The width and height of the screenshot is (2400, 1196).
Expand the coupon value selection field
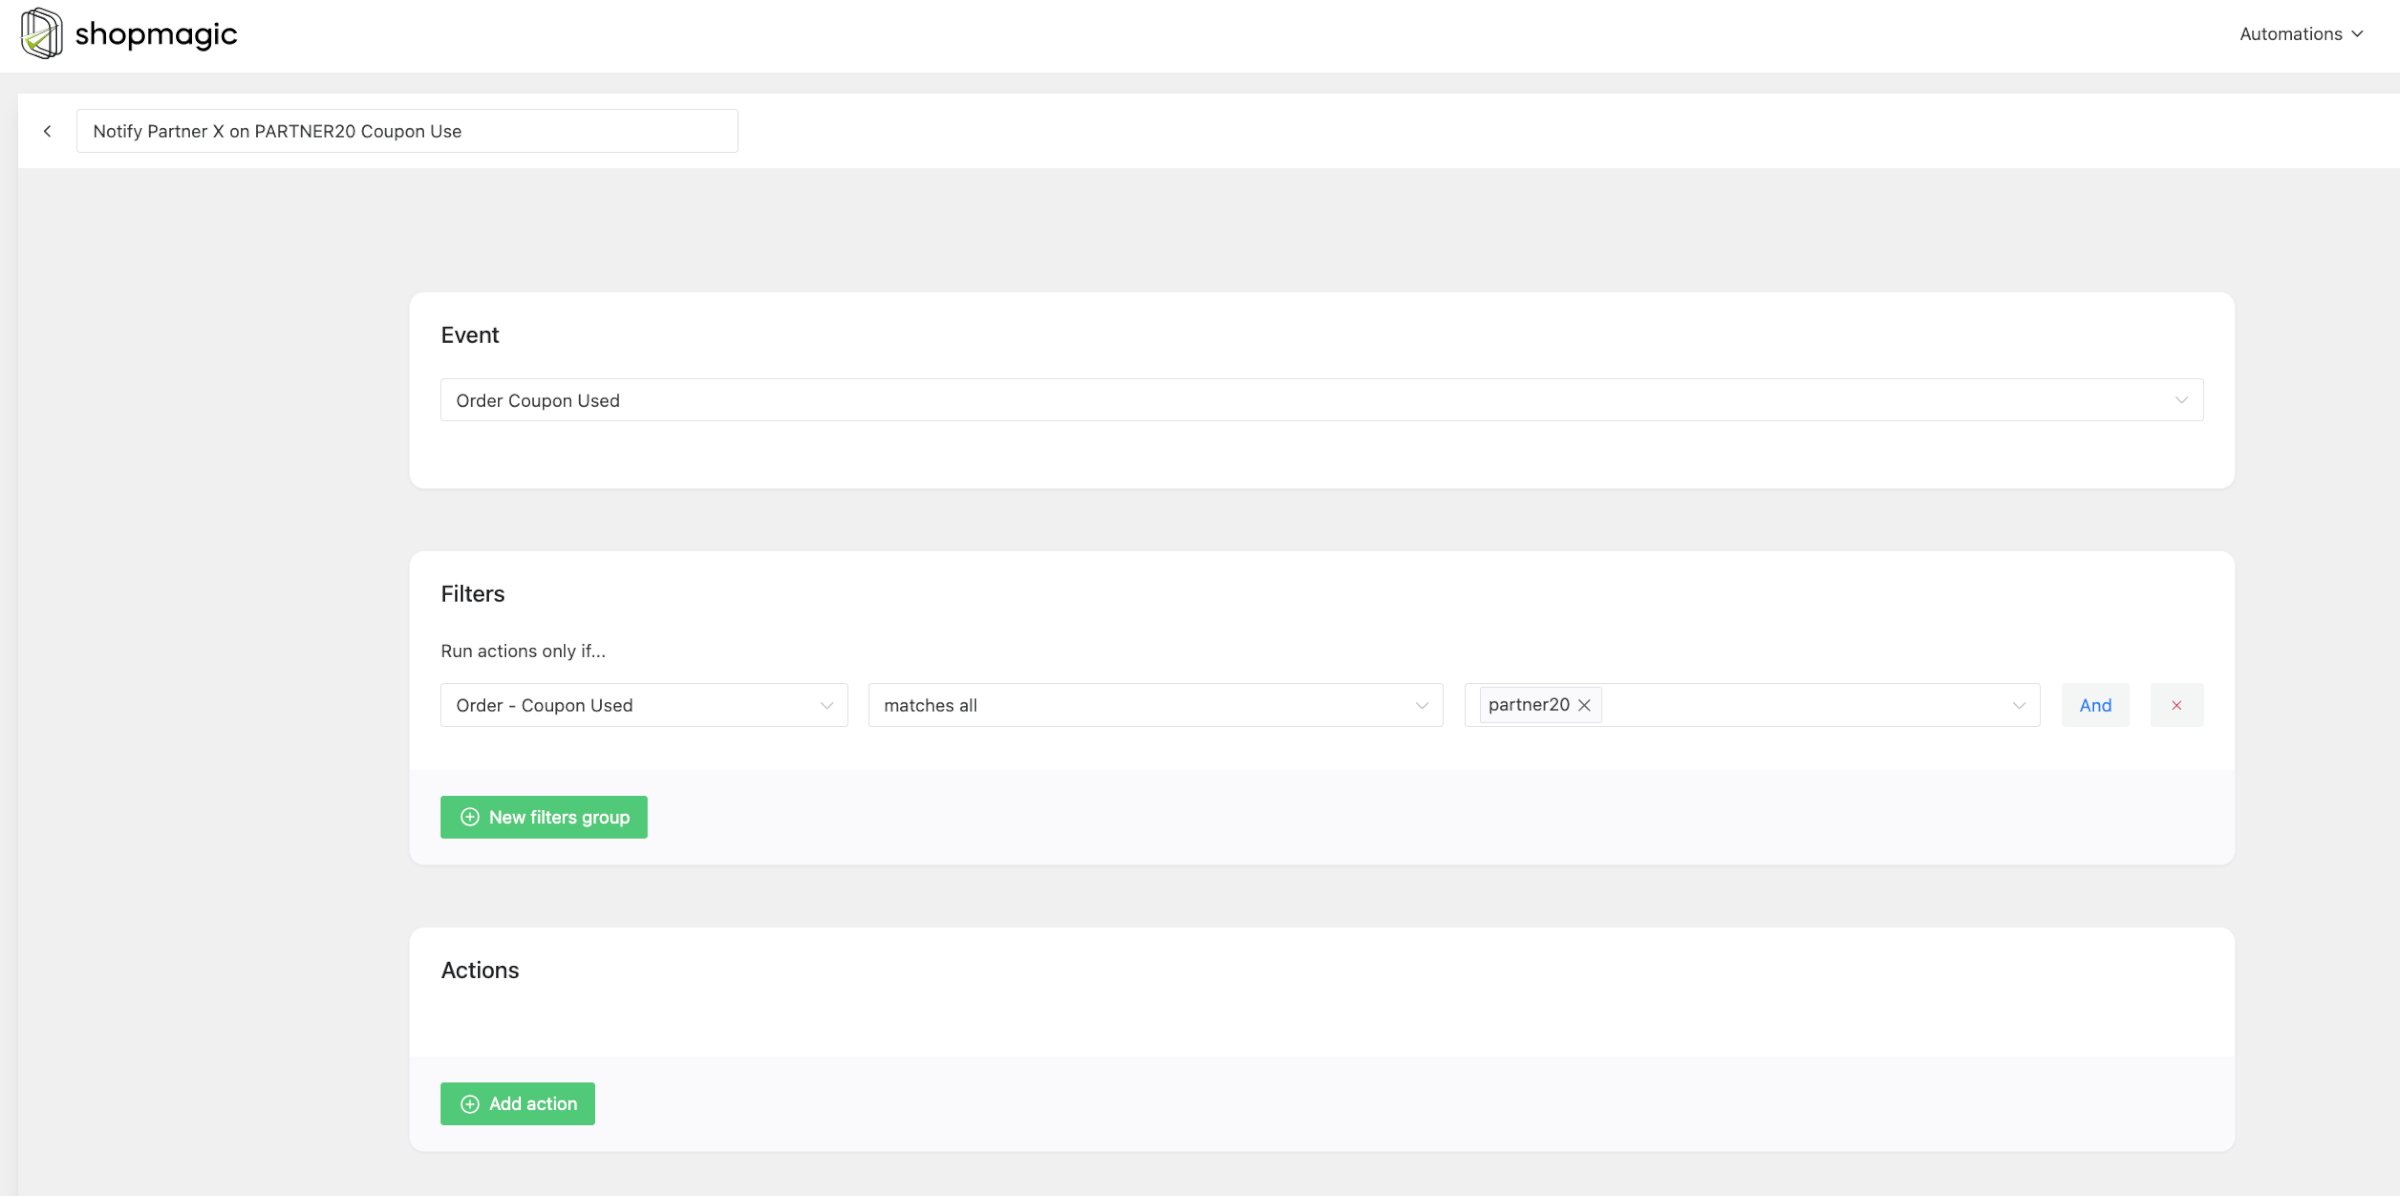pyautogui.click(x=1800, y=705)
